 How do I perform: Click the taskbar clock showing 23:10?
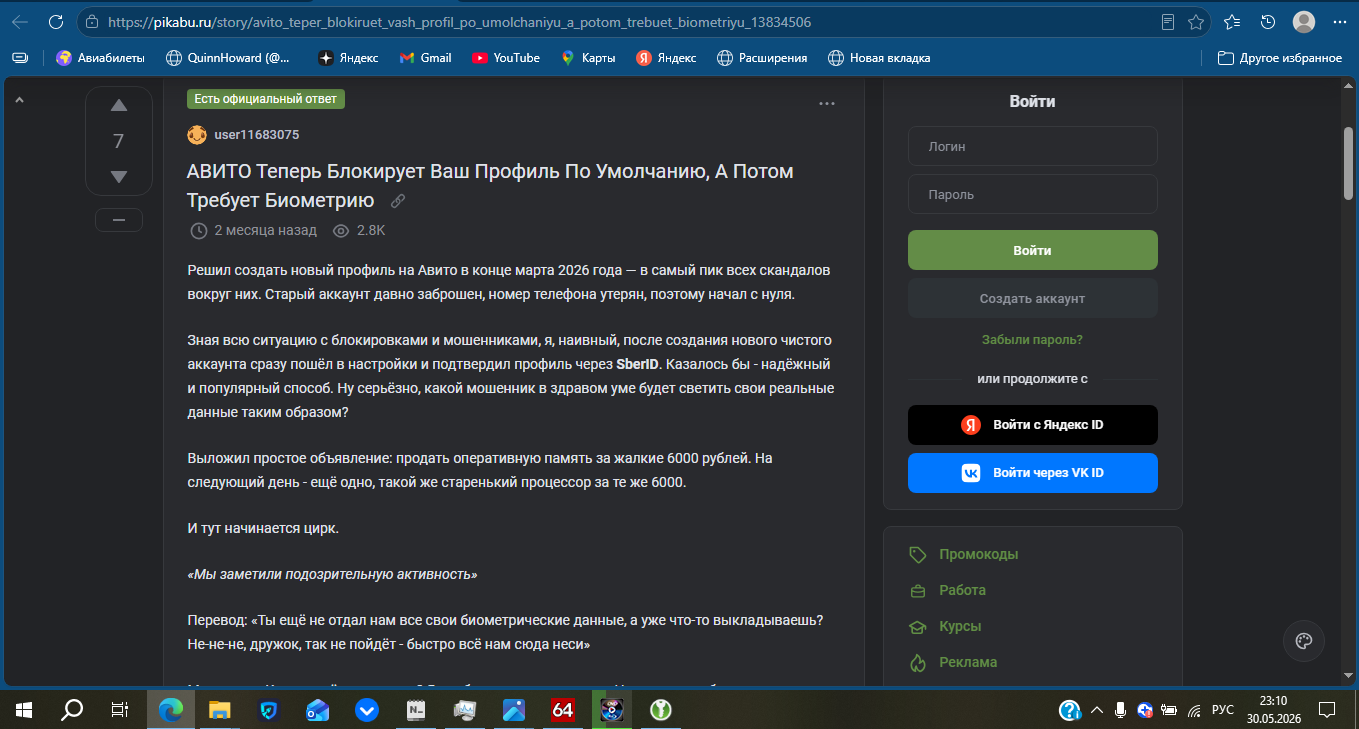[1273, 710]
